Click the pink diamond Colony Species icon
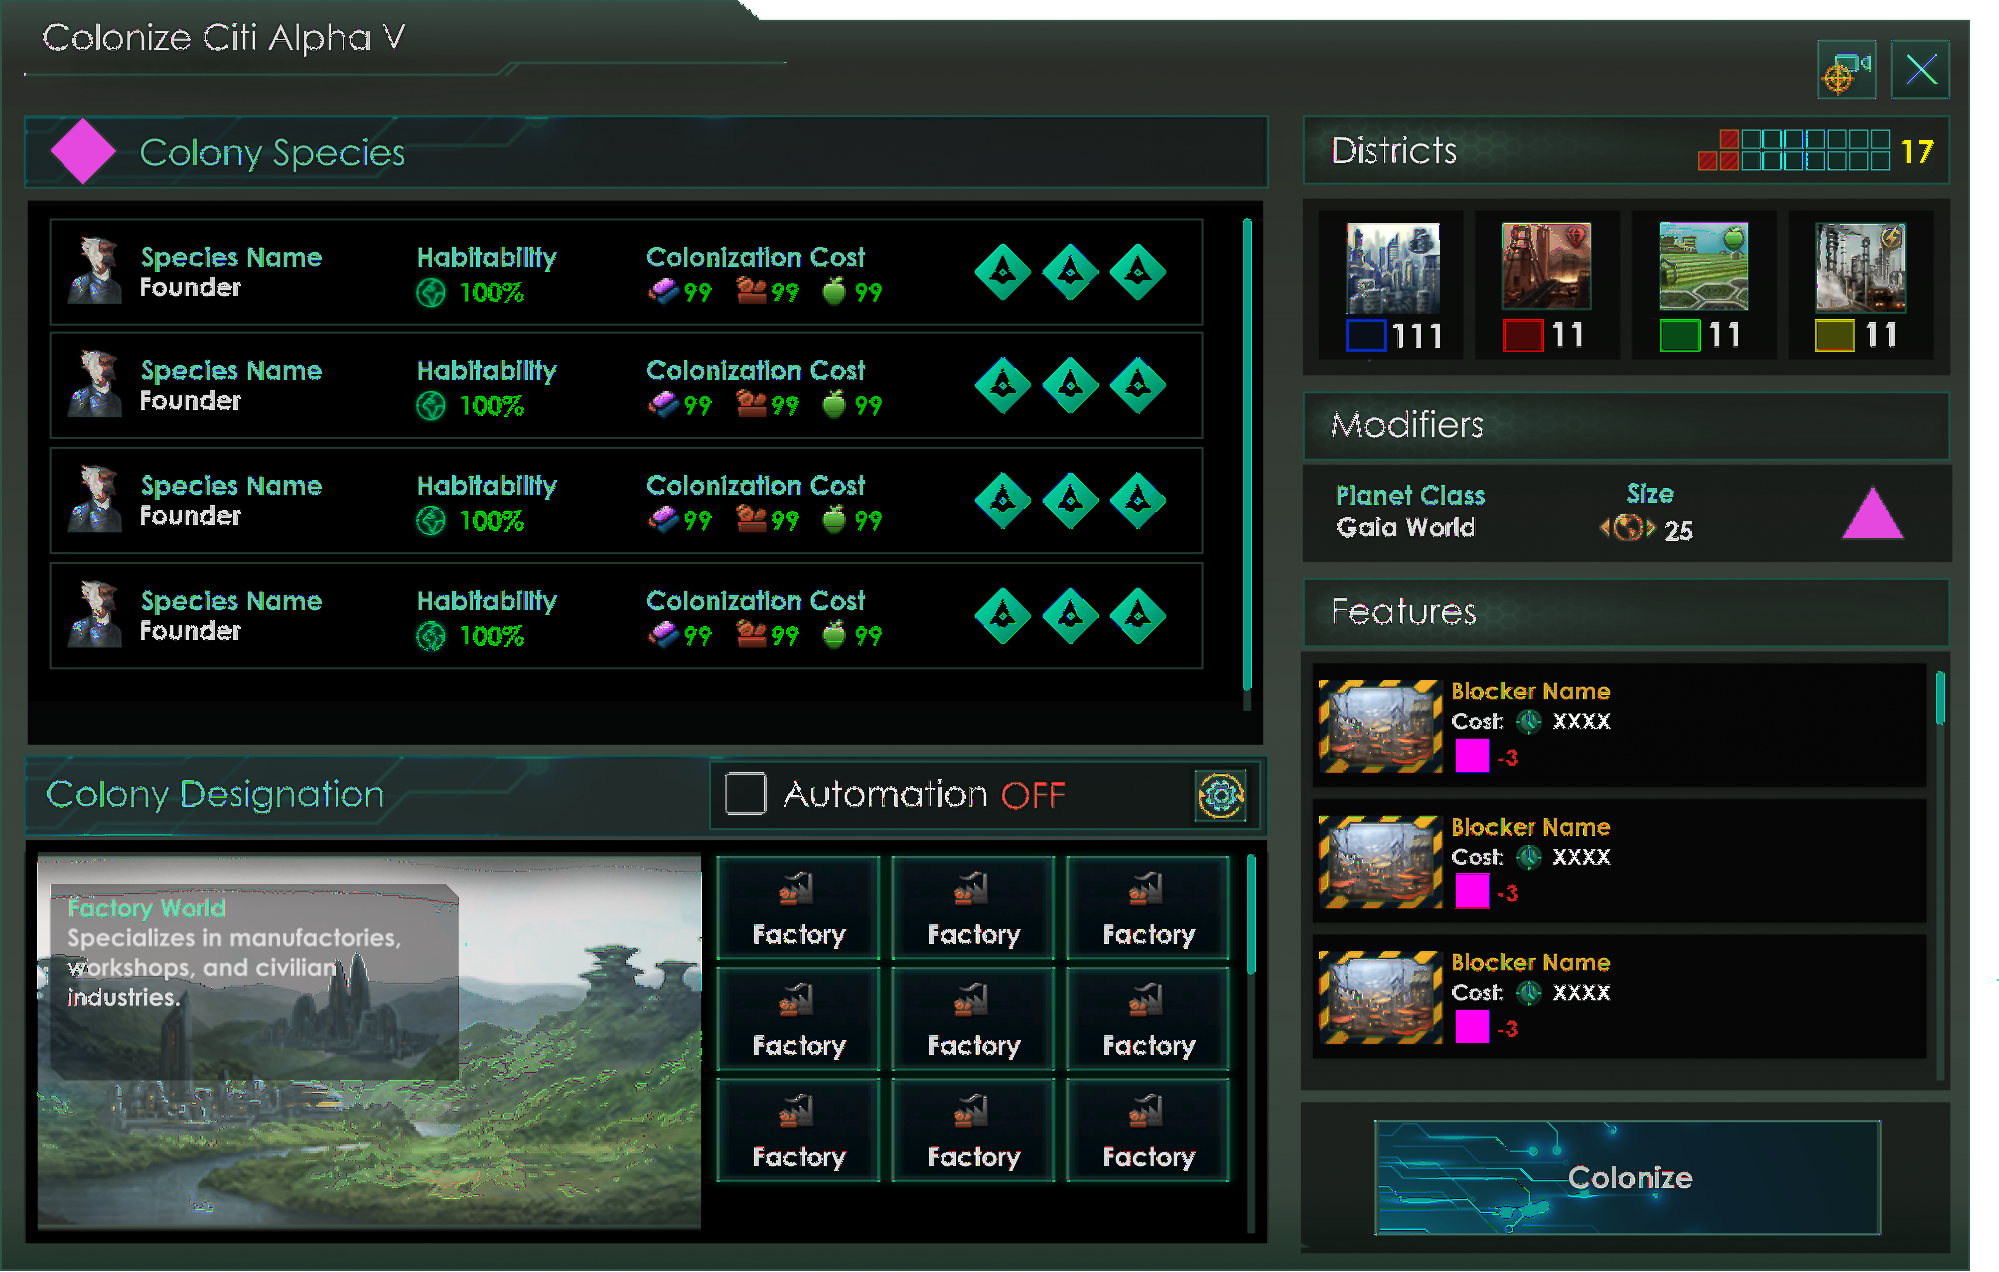1999x1272 pixels. point(83,152)
